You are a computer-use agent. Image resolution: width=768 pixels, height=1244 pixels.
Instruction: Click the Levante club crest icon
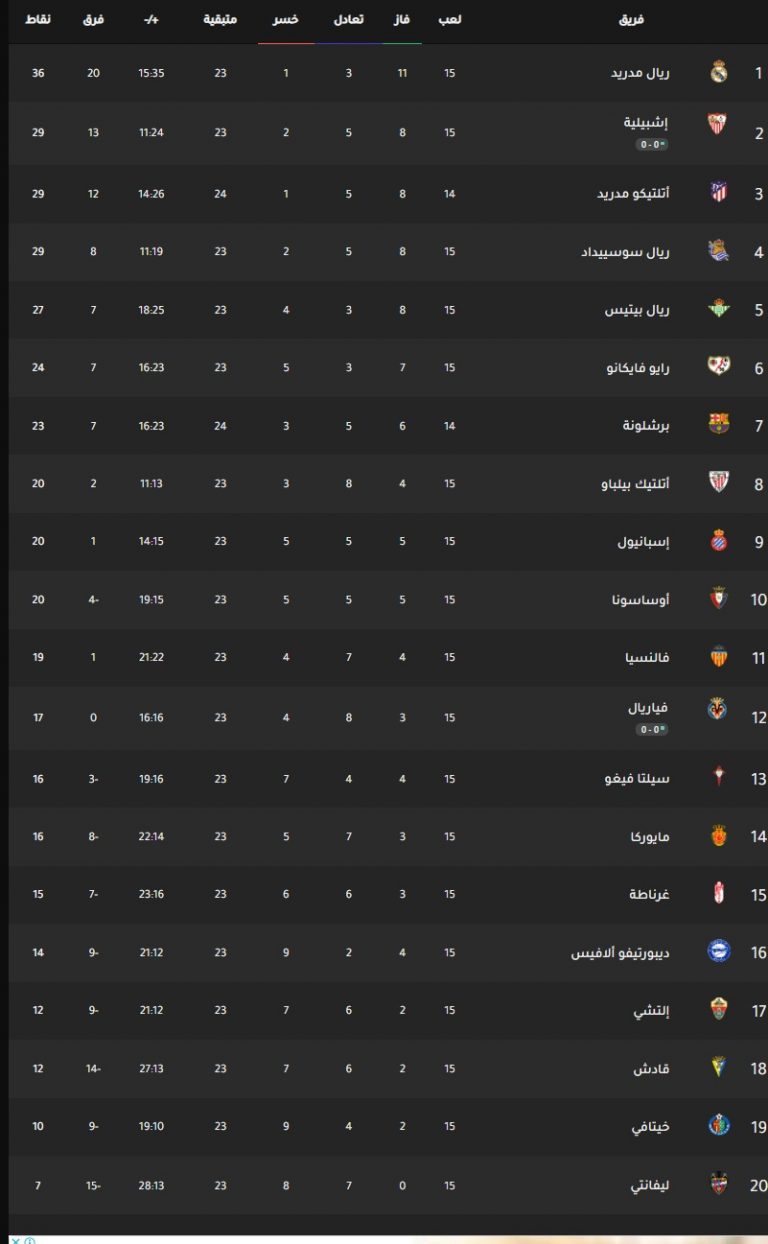click(718, 1184)
